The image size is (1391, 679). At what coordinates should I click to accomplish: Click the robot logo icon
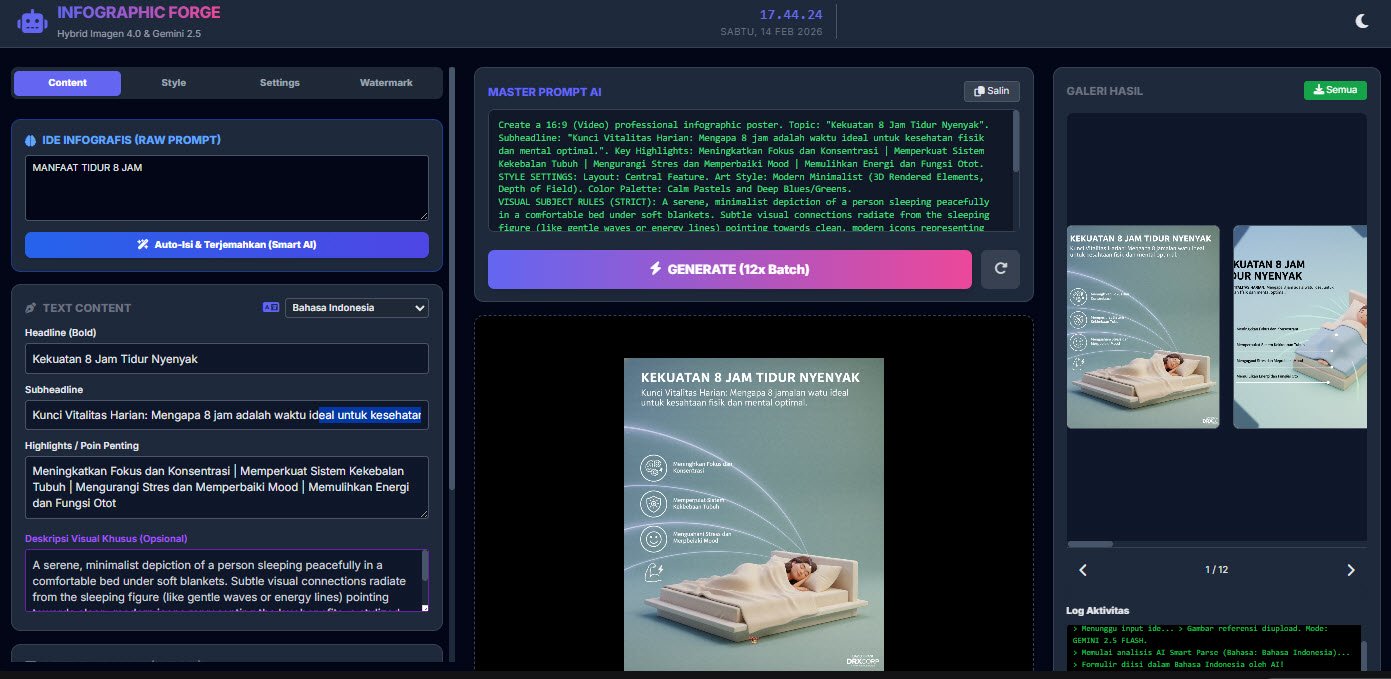click(x=32, y=21)
